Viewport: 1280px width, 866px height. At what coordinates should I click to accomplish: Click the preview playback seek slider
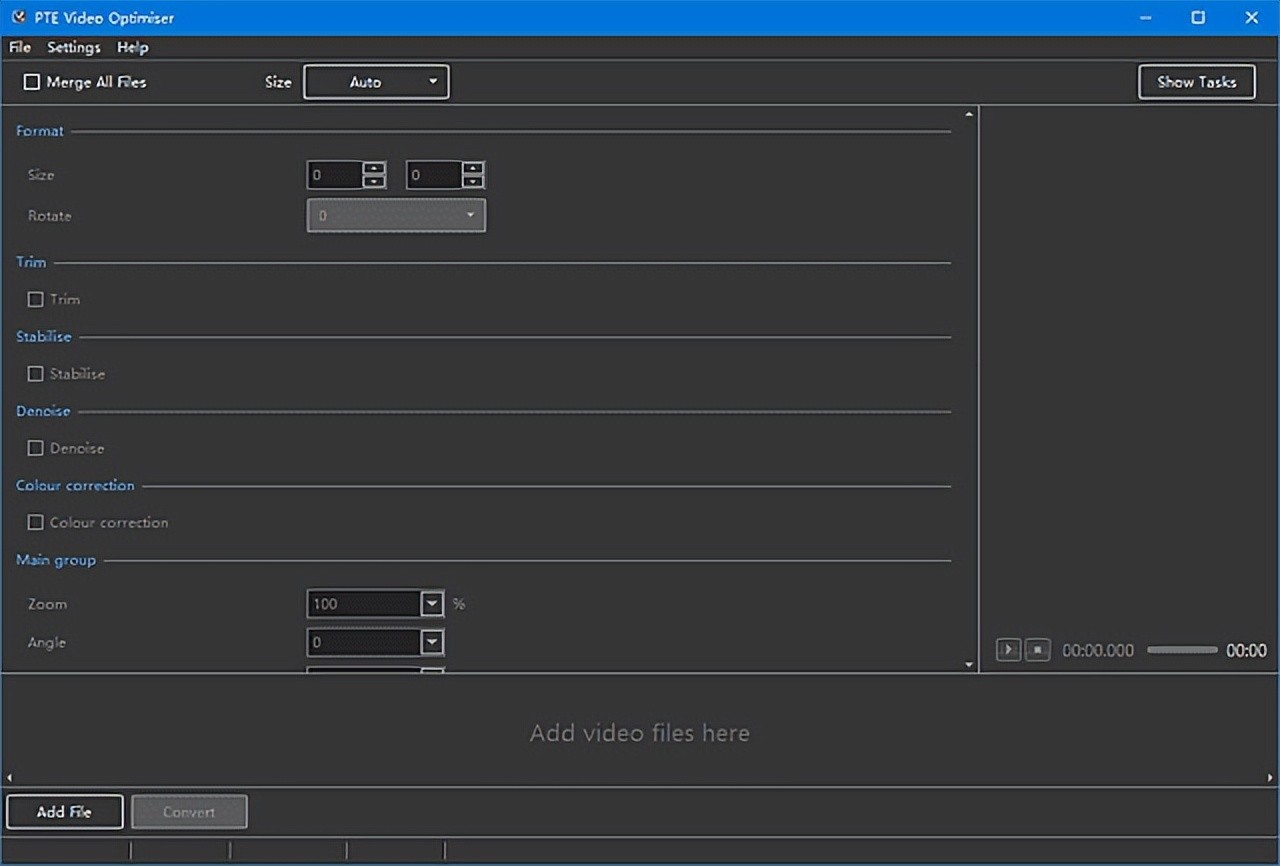pos(1182,650)
